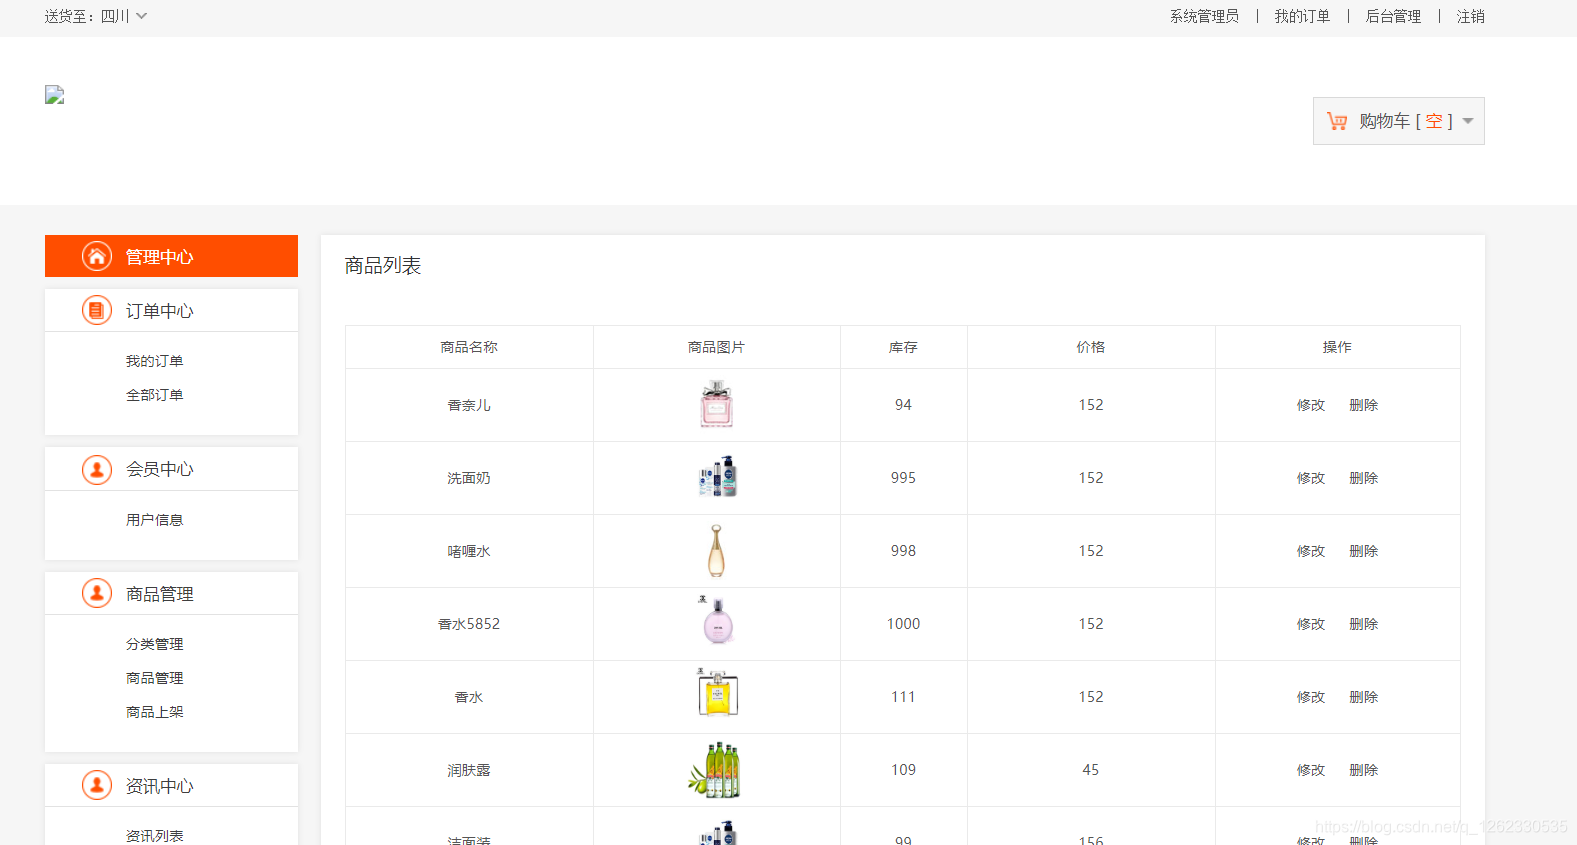Click the yellow 香水 bottle image
Screen dimensions: 1577x845
(717, 693)
